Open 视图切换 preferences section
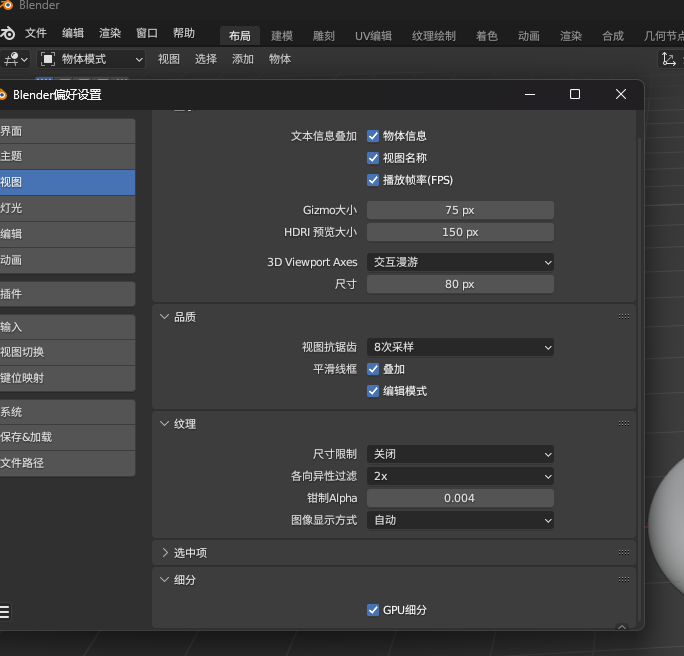Viewport: 684px width, 656px height. [x=67, y=352]
